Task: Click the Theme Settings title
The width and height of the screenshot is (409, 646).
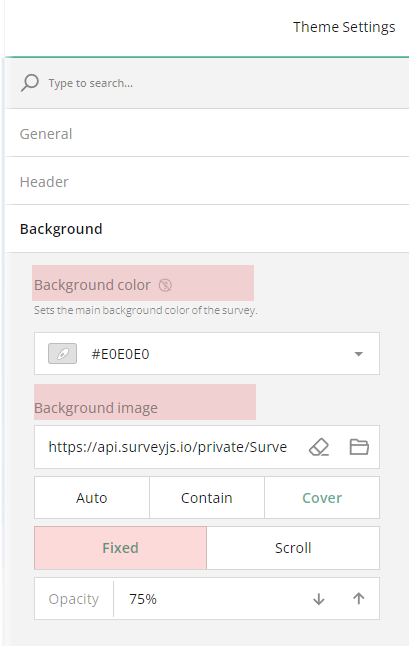Action: coord(344,27)
